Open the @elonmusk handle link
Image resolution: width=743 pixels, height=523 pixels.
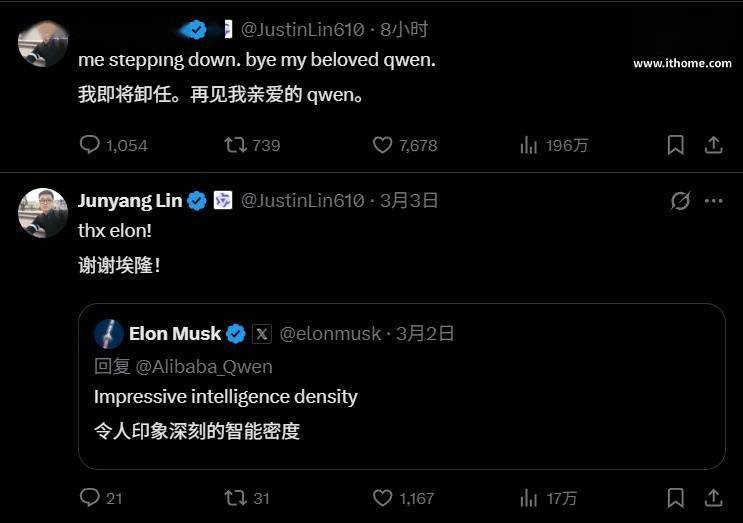329,334
